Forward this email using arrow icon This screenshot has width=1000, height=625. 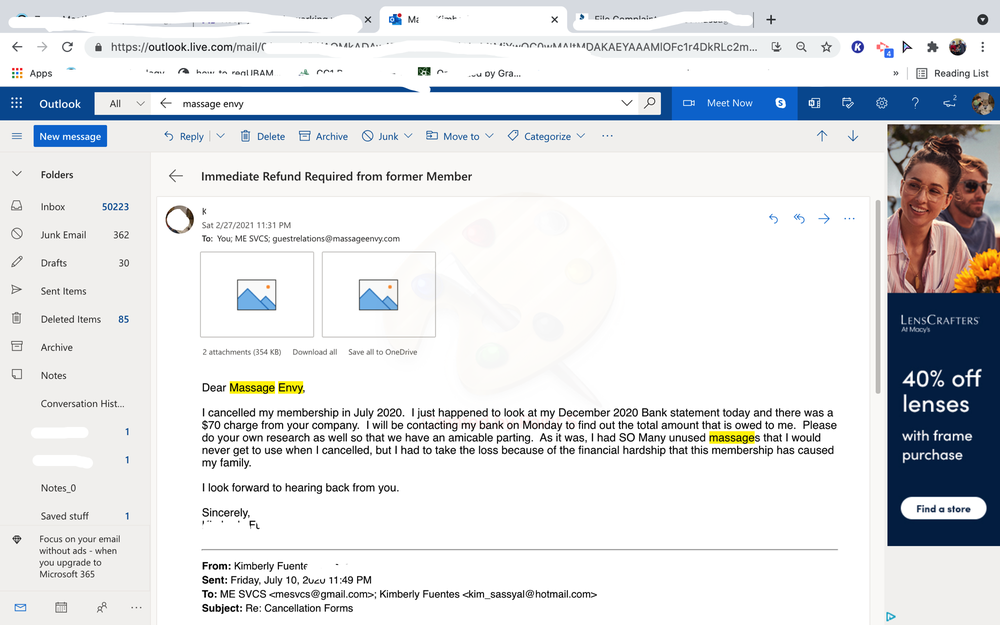point(824,218)
